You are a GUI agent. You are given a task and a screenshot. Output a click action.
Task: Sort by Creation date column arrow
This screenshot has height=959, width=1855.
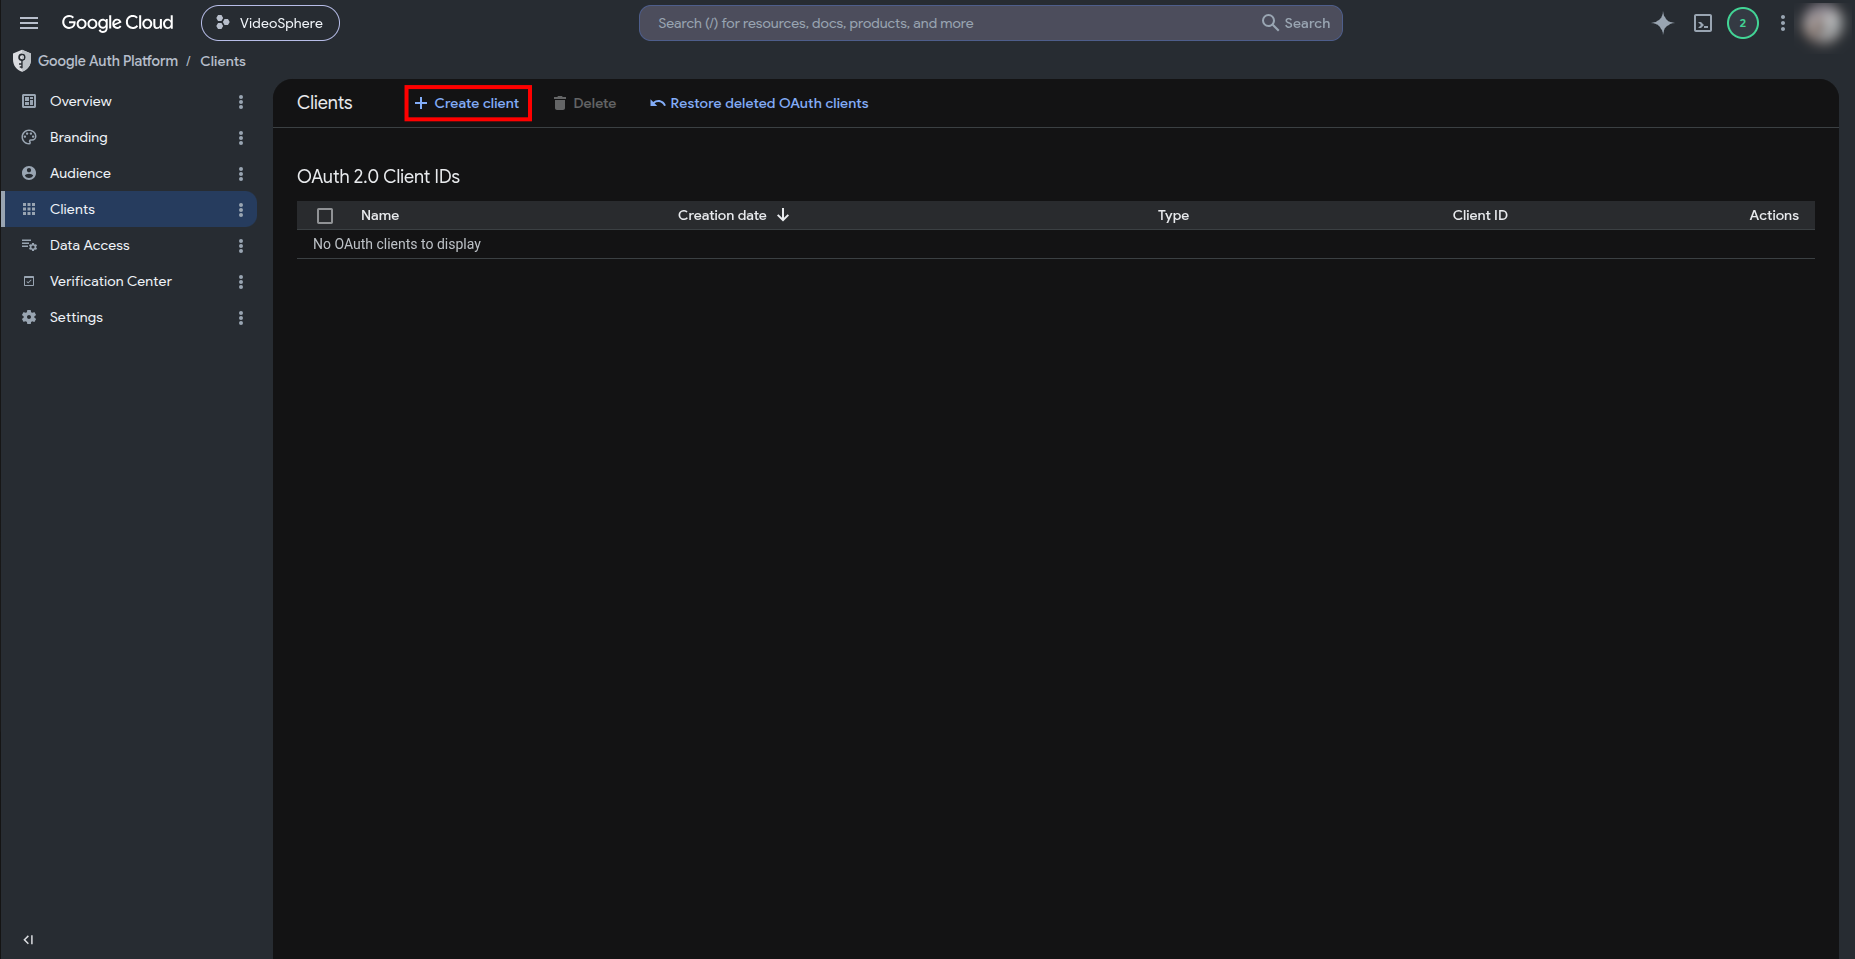pyautogui.click(x=783, y=215)
